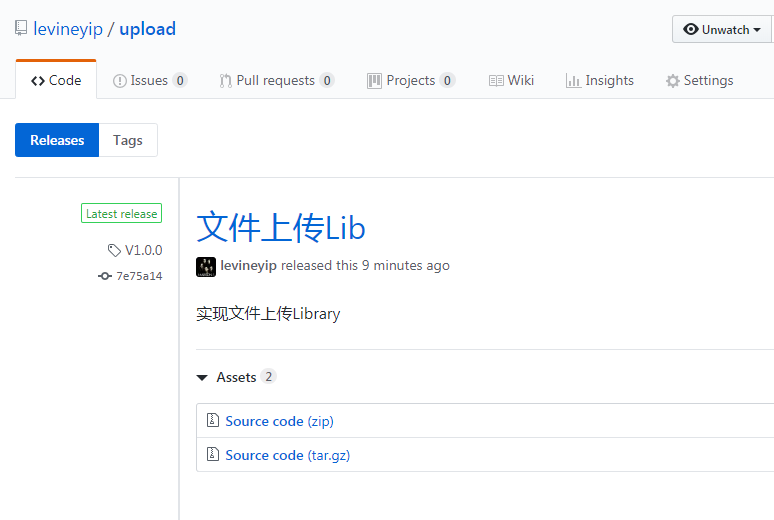Open commit 7e75a14
Screen dimensions: 774x520
139,276
